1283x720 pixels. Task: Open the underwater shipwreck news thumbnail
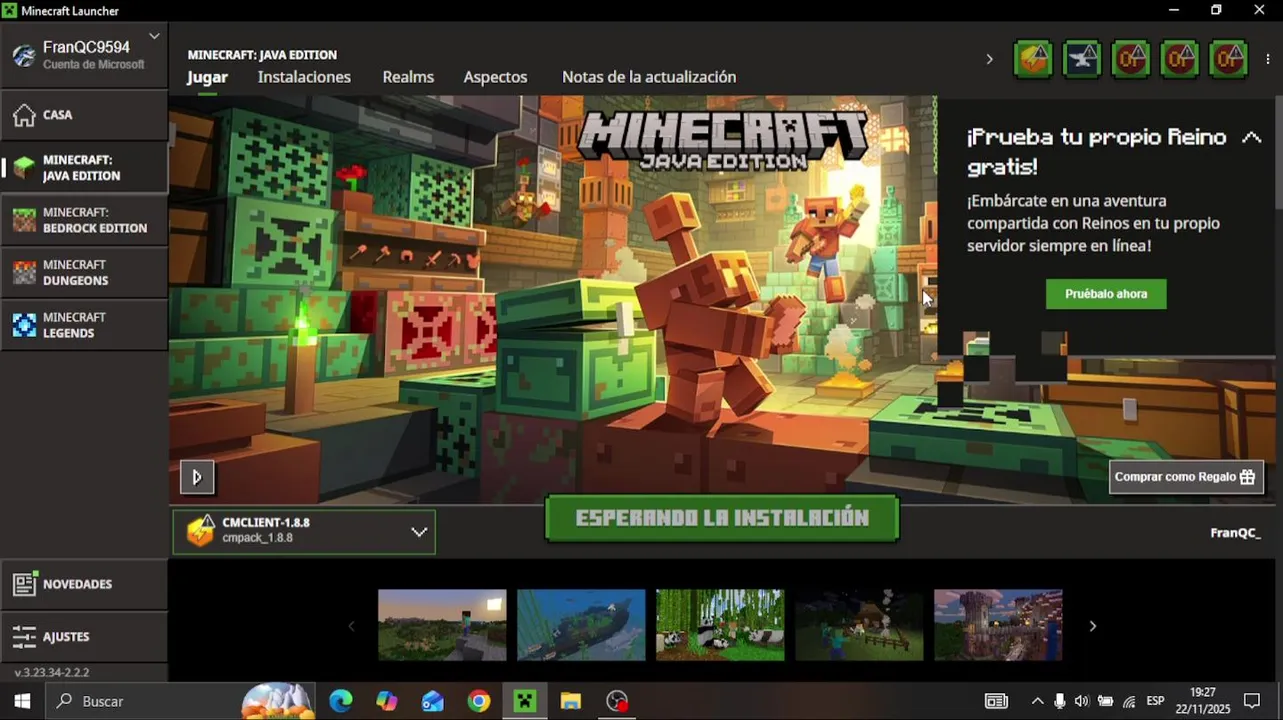coord(581,625)
